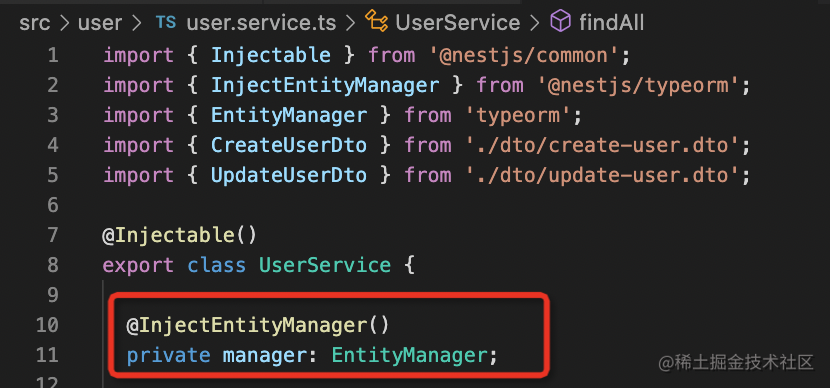
Task: Open findAll breadcrumb symbol list
Action: click(611, 23)
